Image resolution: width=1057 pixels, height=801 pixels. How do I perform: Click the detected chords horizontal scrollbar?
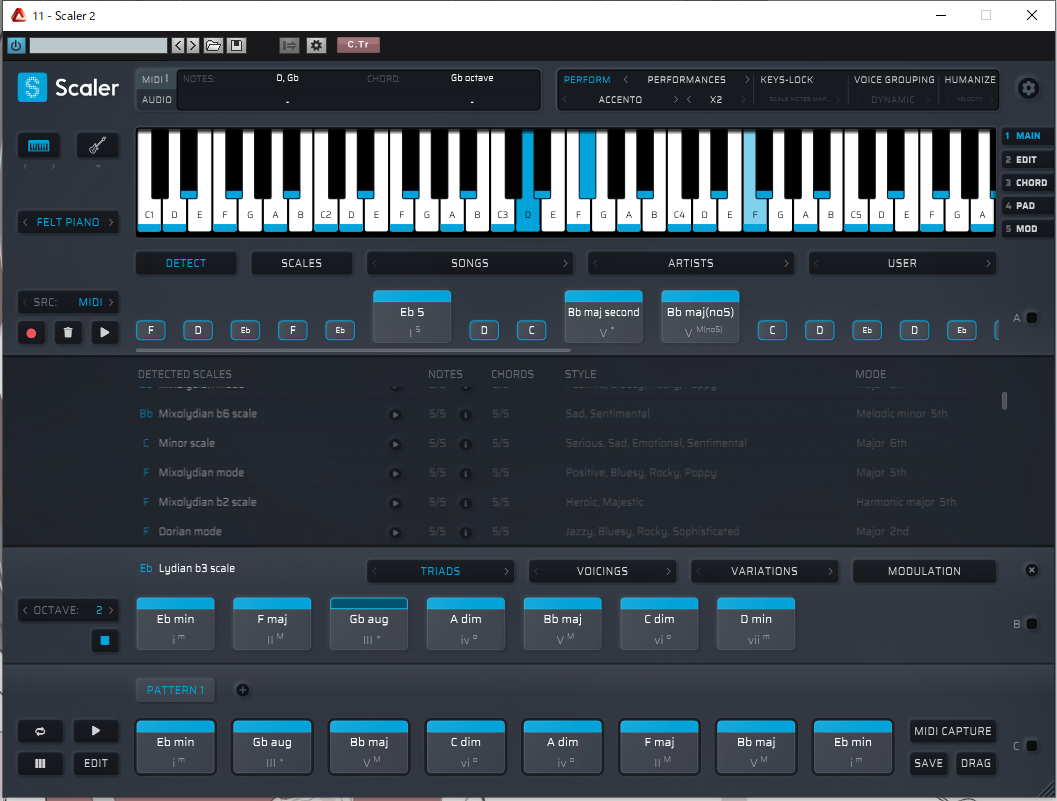point(353,351)
